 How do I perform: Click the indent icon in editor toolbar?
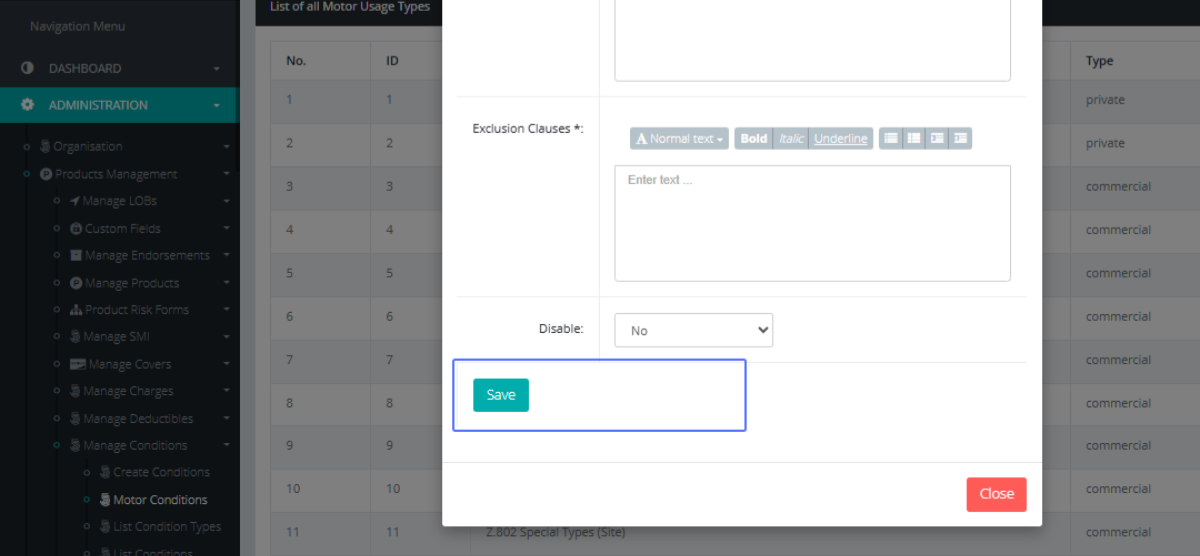pos(960,139)
